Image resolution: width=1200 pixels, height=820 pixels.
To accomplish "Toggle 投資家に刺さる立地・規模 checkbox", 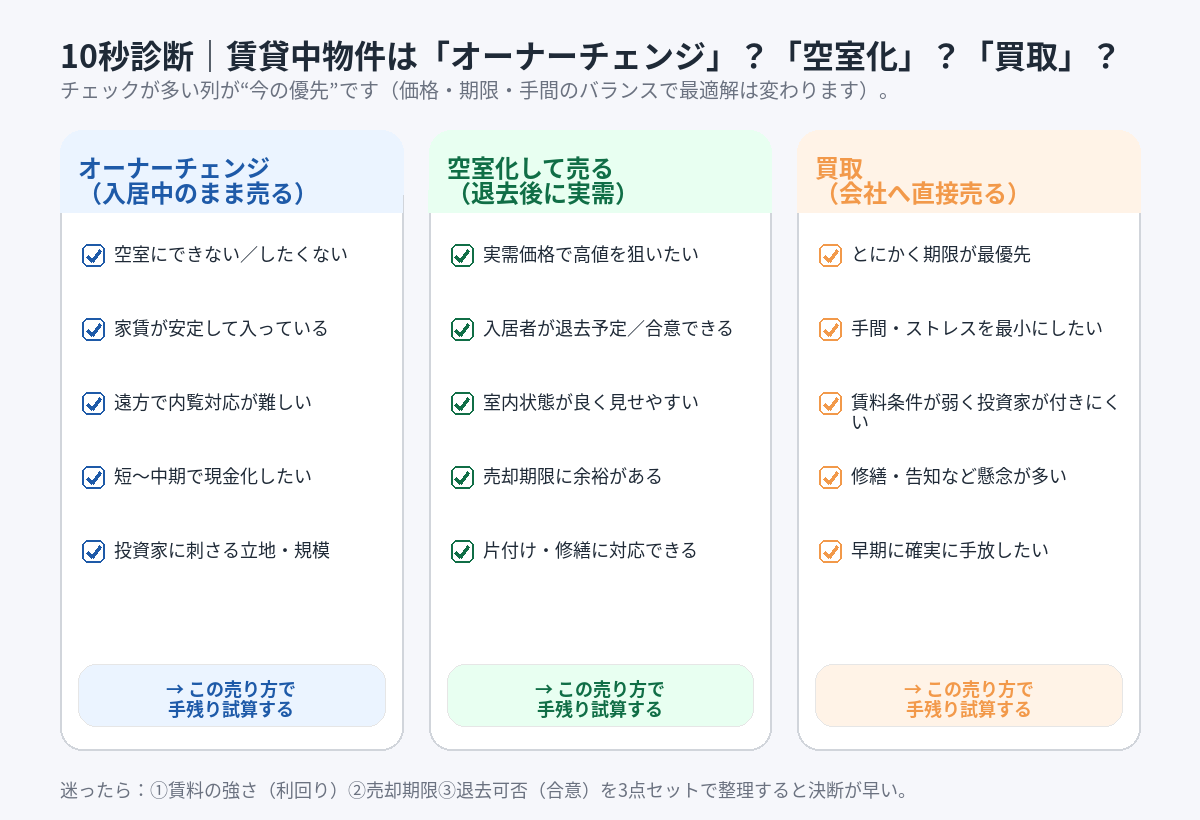I will point(93,552).
